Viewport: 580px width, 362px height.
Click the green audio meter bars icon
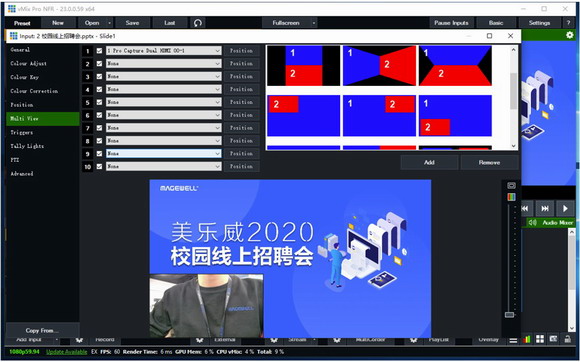click(526, 339)
